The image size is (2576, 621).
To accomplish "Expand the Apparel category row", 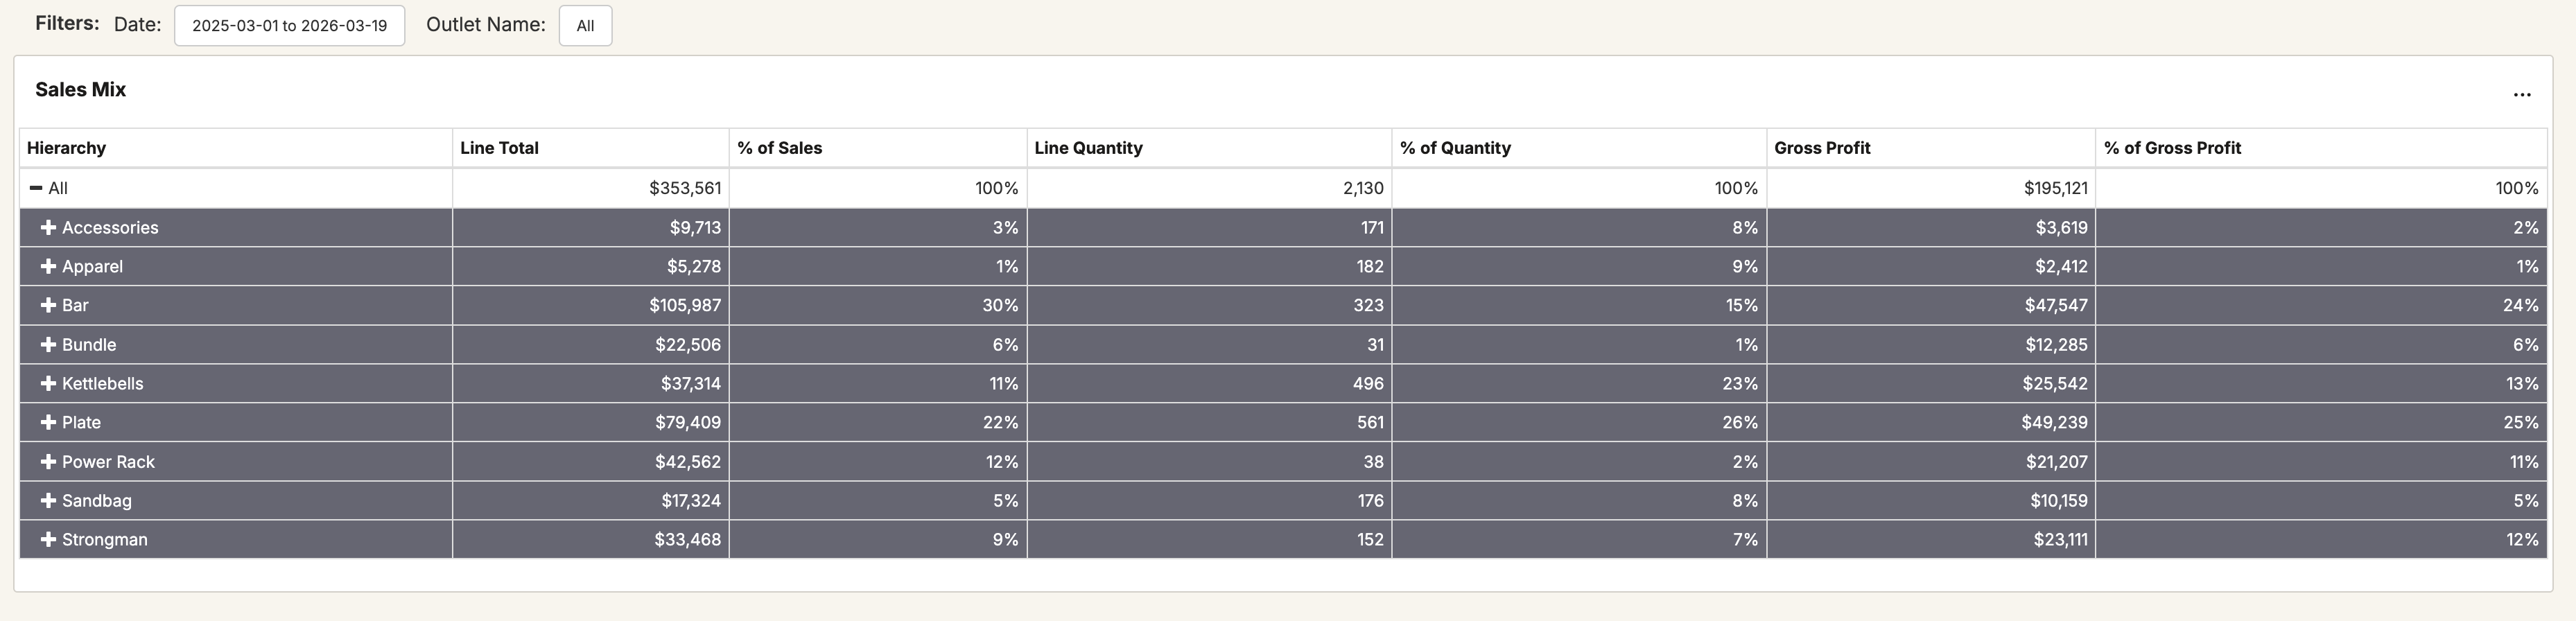I will pyautogui.click(x=48, y=267).
